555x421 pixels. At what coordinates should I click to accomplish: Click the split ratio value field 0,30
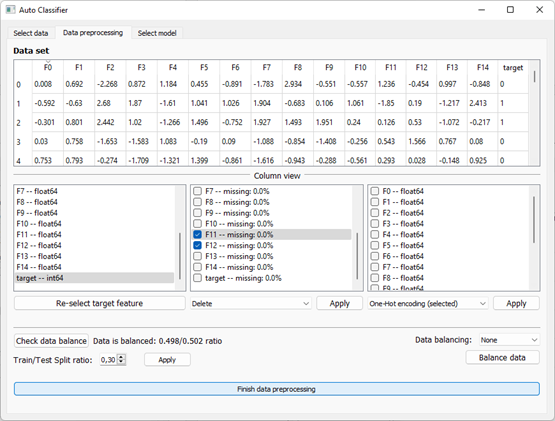108,360
